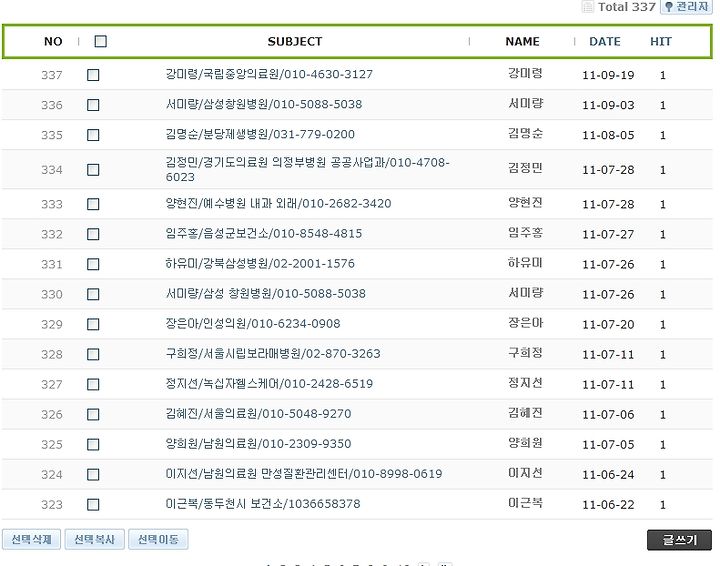
Task: Click author name 구희정 in NAME column
Action: [x=525, y=353]
